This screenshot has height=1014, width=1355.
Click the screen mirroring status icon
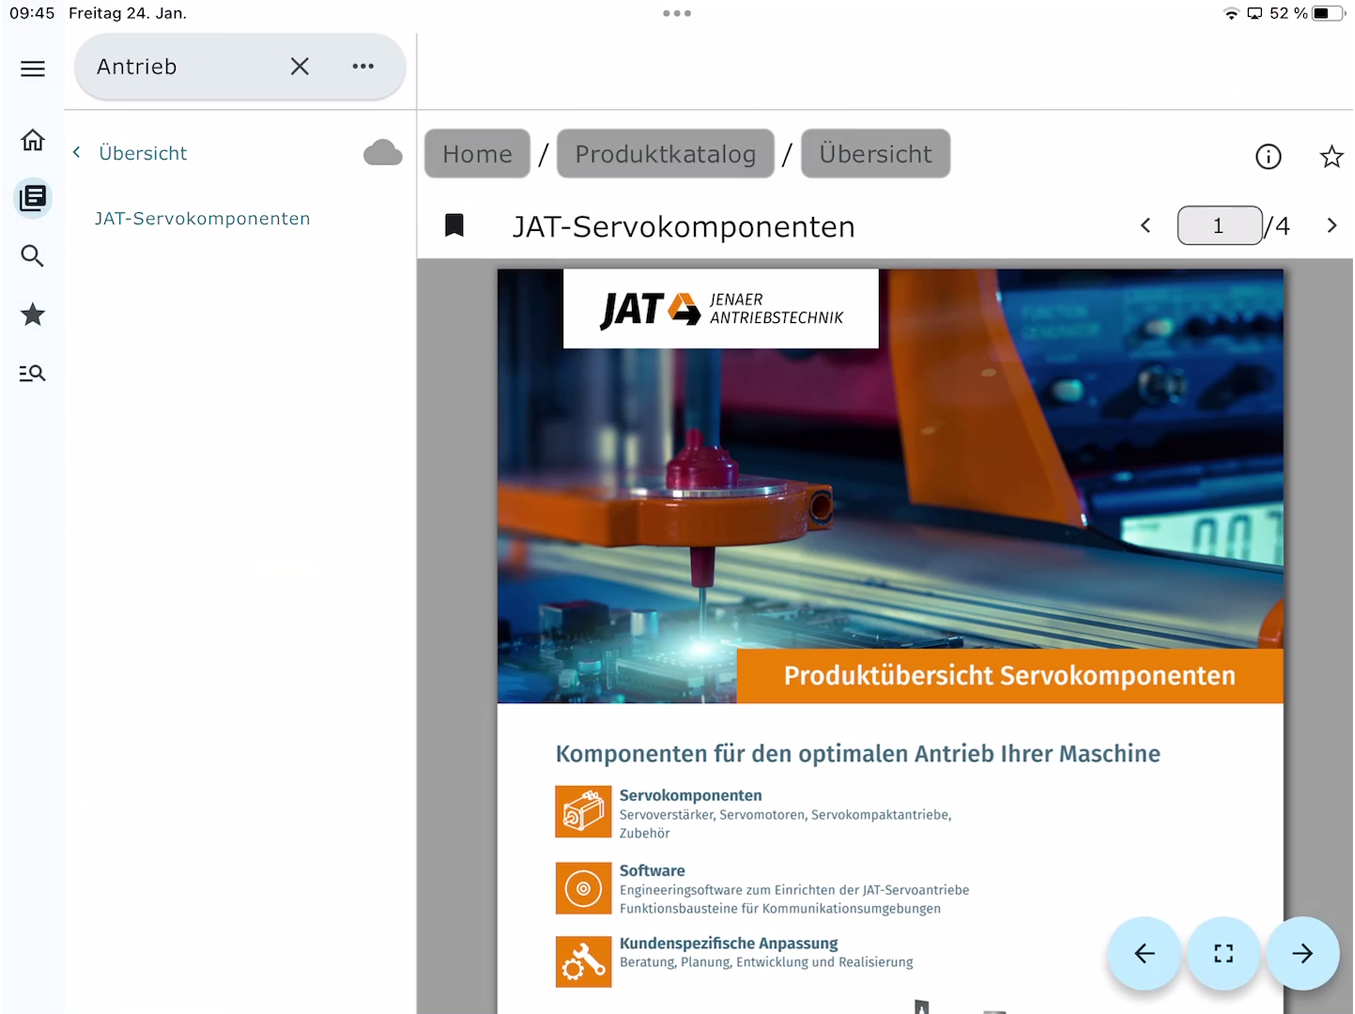pyautogui.click(x=1254, y=14)
